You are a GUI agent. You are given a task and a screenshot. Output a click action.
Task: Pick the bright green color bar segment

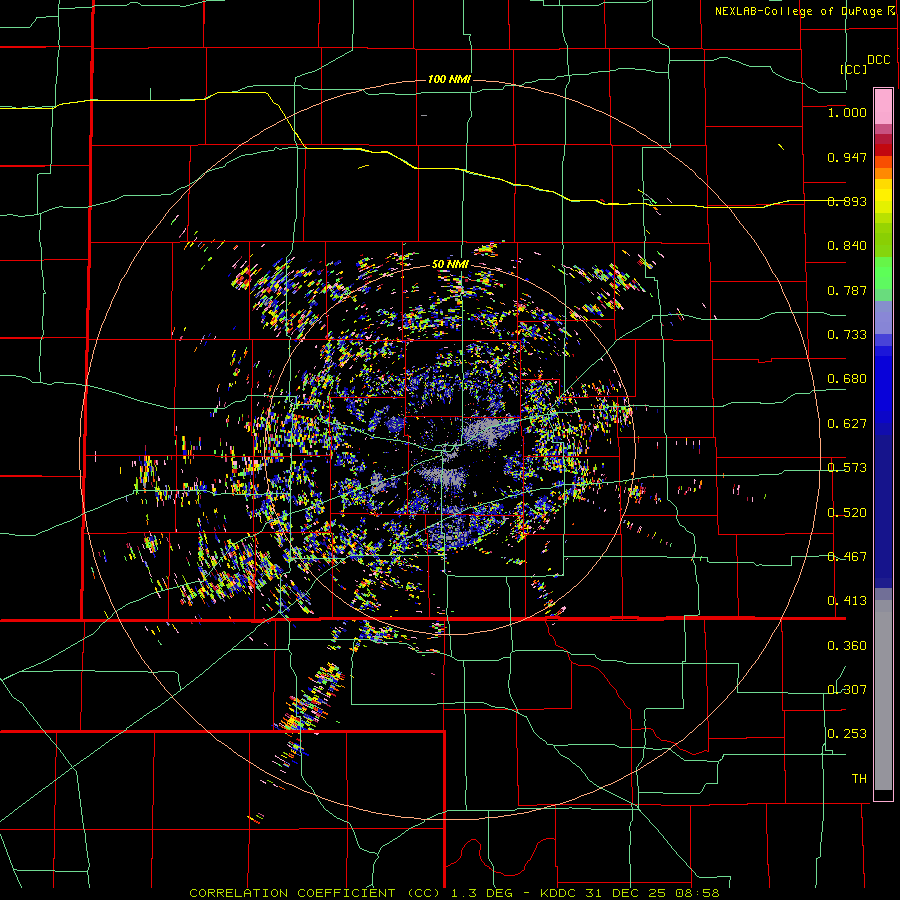(883, 273)
